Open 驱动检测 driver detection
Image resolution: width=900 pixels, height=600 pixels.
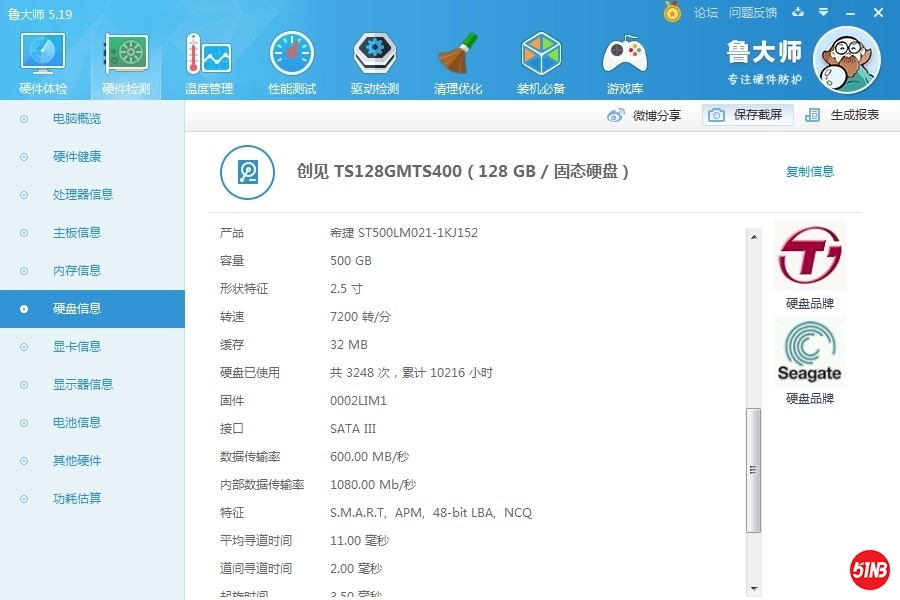(x=374, y=64)
